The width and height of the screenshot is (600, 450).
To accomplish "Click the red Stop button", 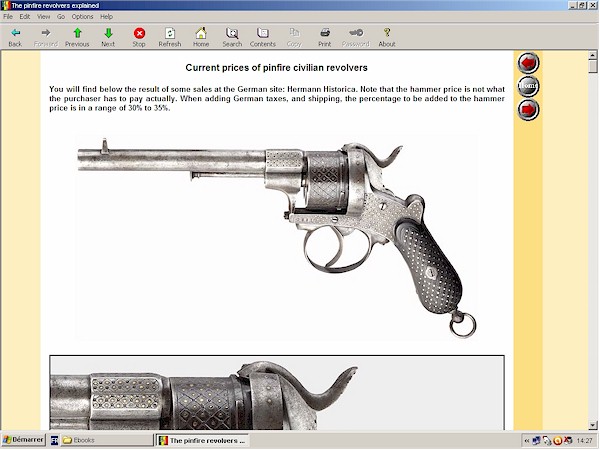I will [x=139, y=38].
